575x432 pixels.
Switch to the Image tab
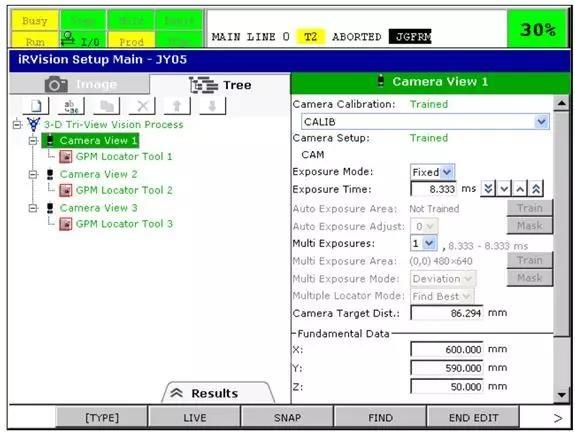(x=80, y=84)
